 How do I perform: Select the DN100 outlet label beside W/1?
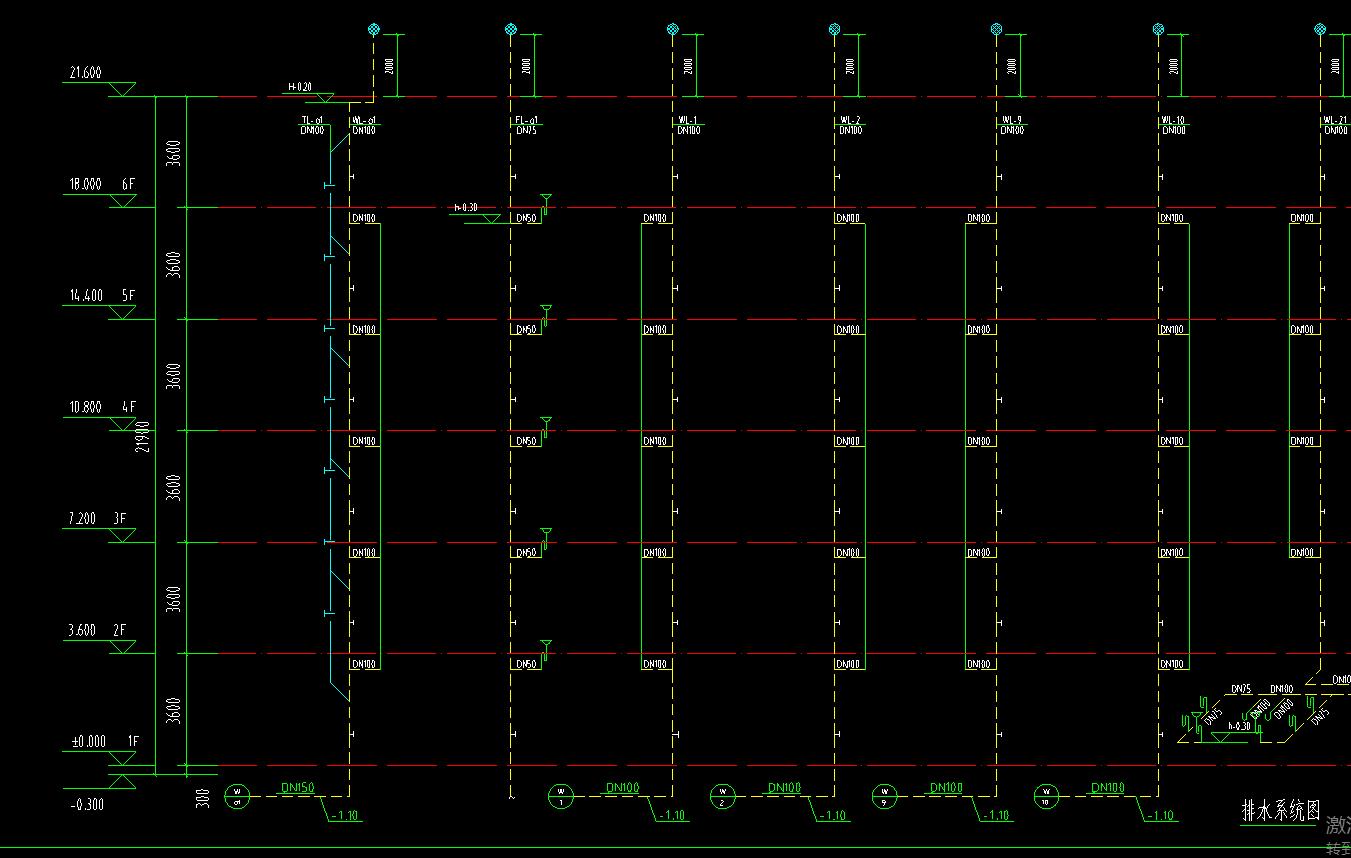pyautogui.click(x=622, y=788)
